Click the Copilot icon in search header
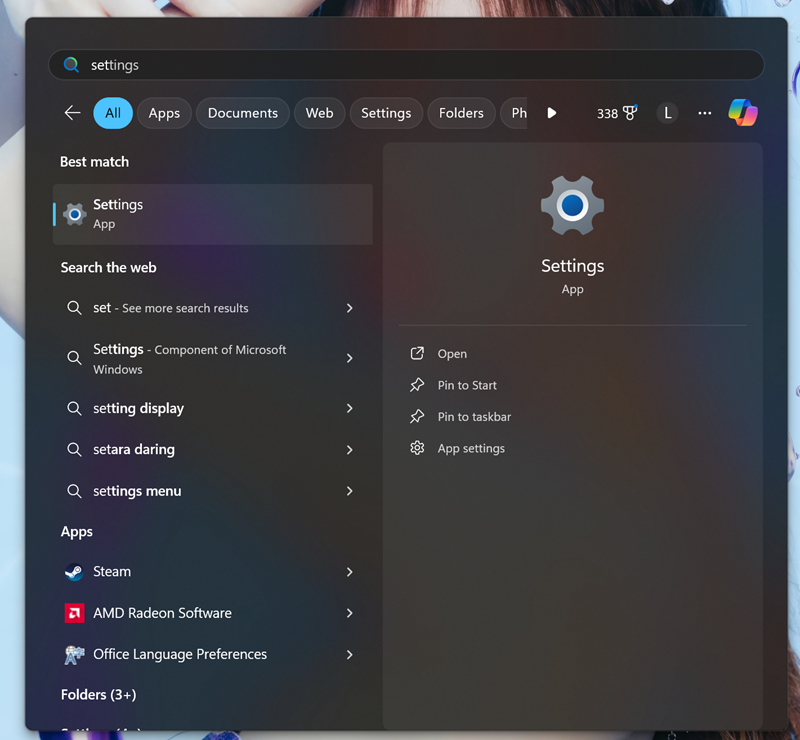The height and width of the screenshot is (740, 800). tap(742, 113)
